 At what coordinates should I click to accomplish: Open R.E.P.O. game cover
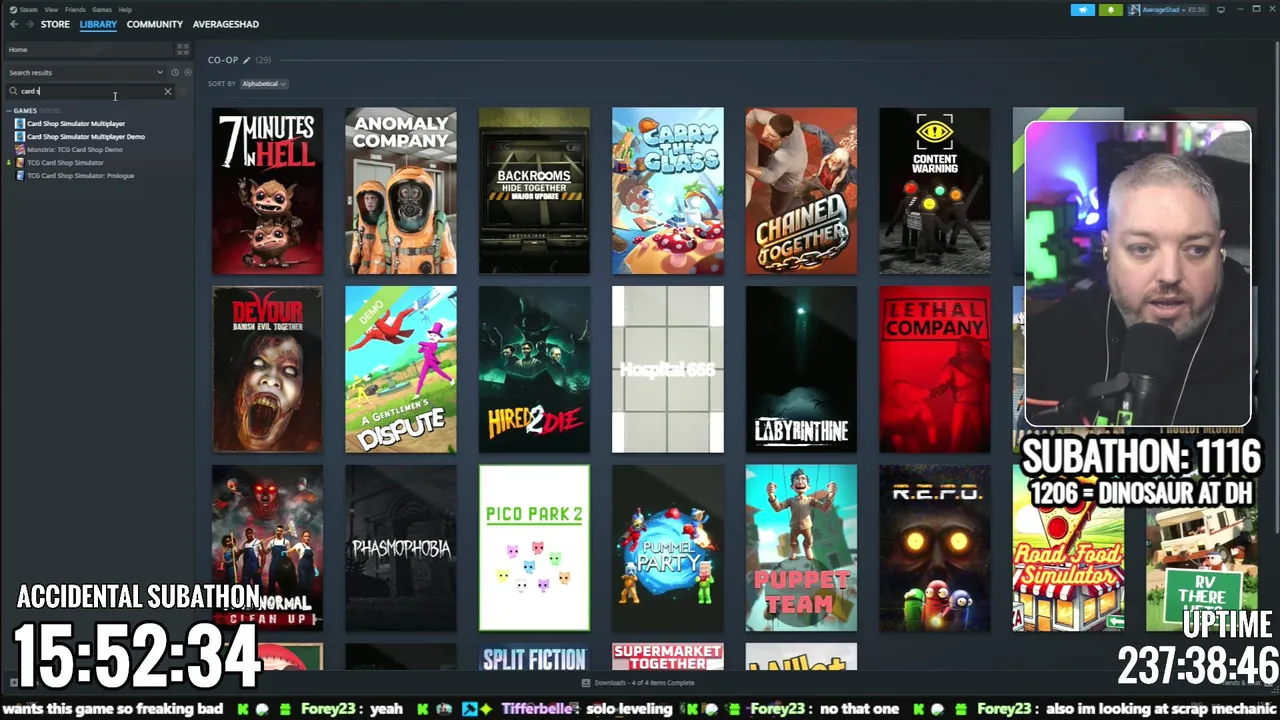[x=935, y=548]
